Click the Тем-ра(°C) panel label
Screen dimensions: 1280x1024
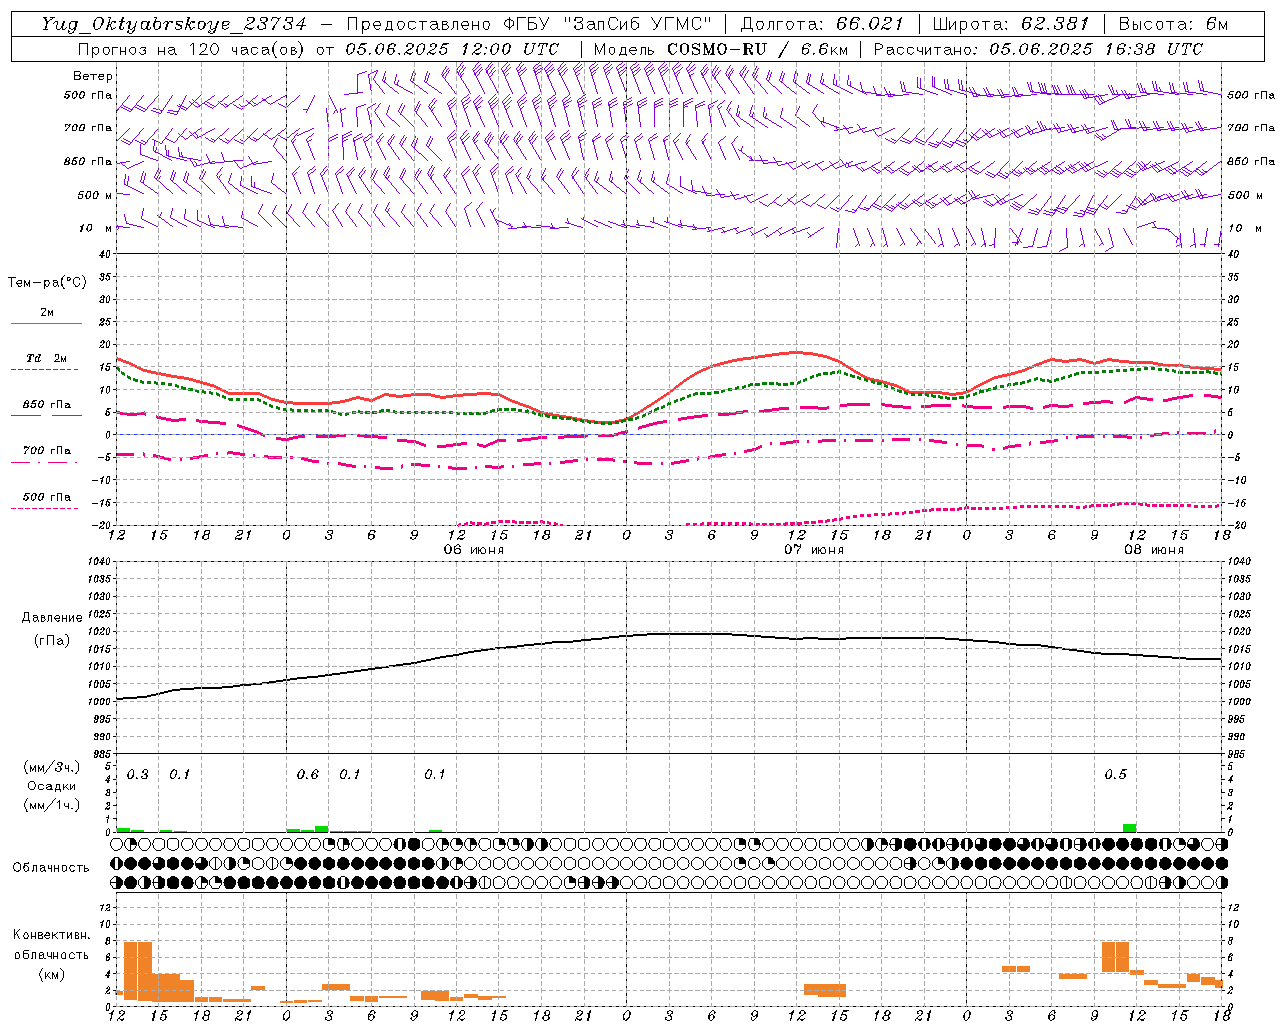click(47, 283)
